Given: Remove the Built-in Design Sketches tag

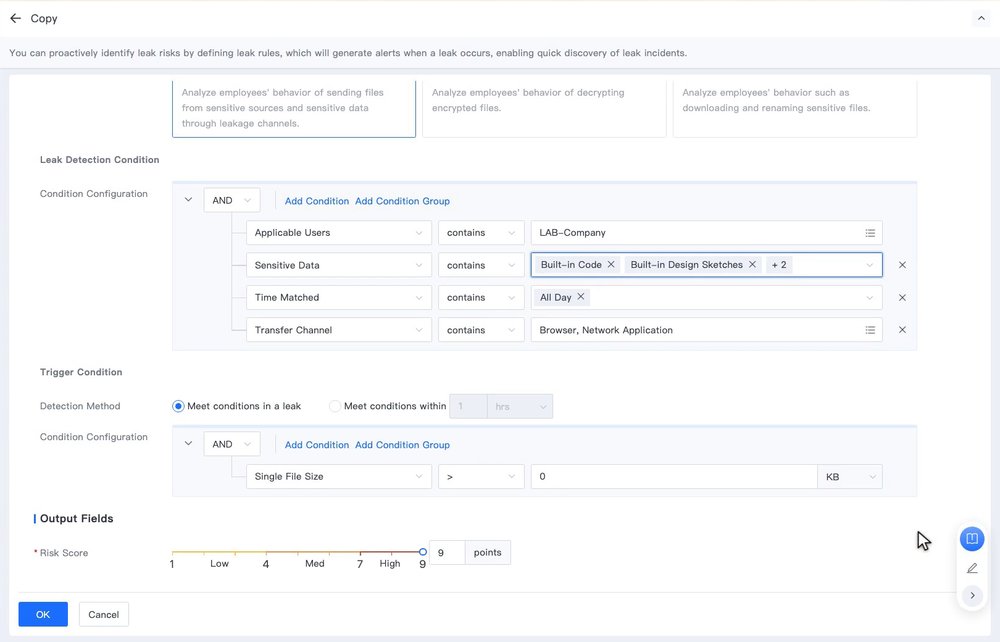Looking at the screenshot, I should (753, 265).
